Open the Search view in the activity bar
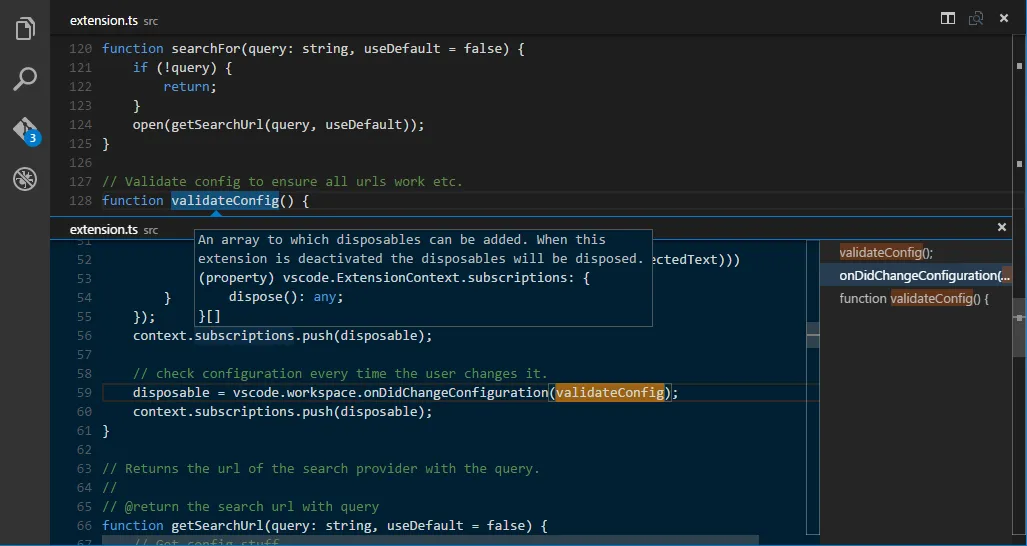 25,79
